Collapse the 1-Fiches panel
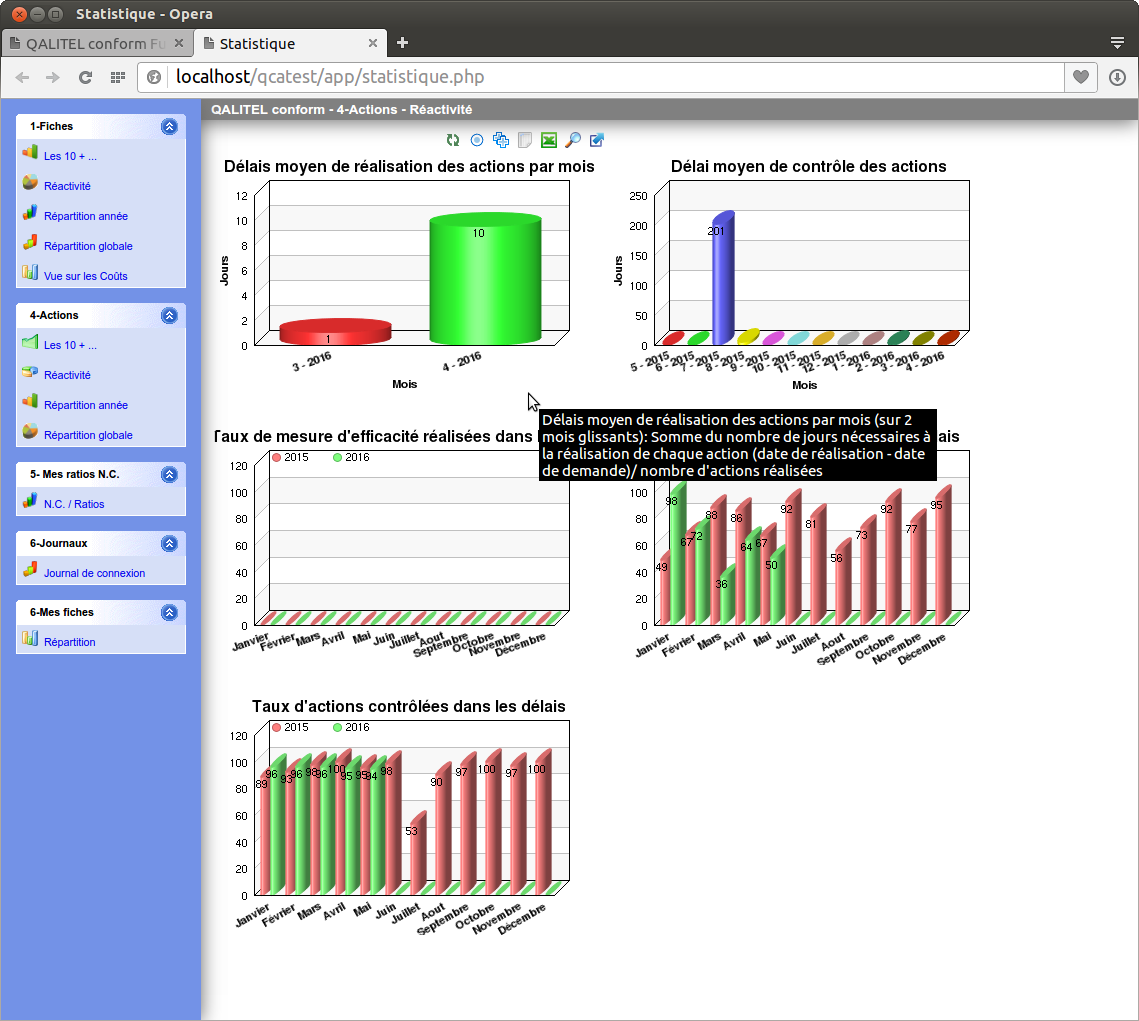The height and width of the screenshot is (1021, 1139). coord(170,126)
